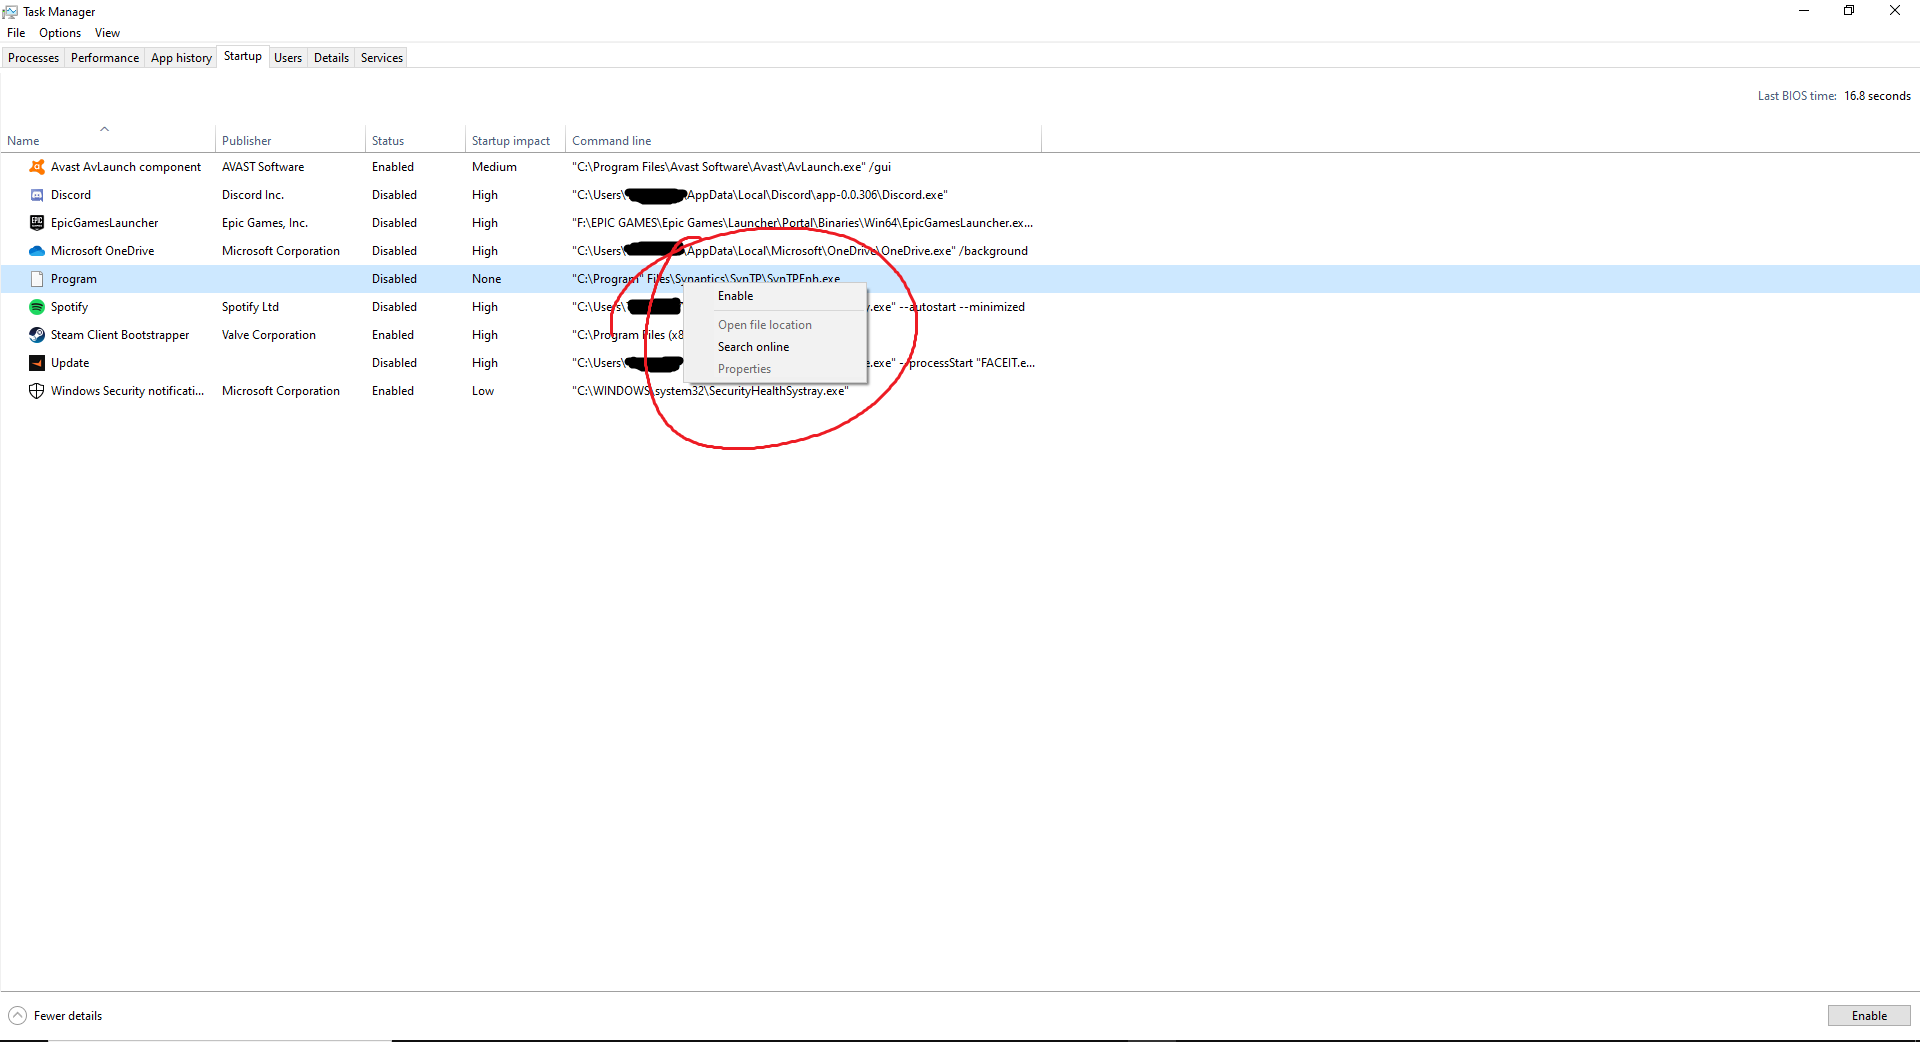
Task: Click the Valve Corporation publisher cell
Action: click(x=269, y=335)
